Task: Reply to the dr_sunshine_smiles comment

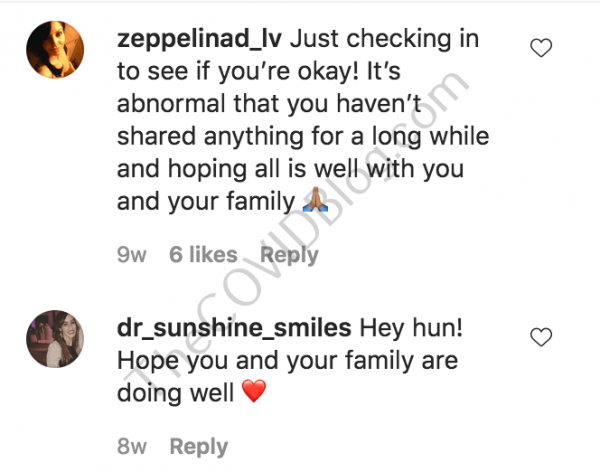Action: 198,446
